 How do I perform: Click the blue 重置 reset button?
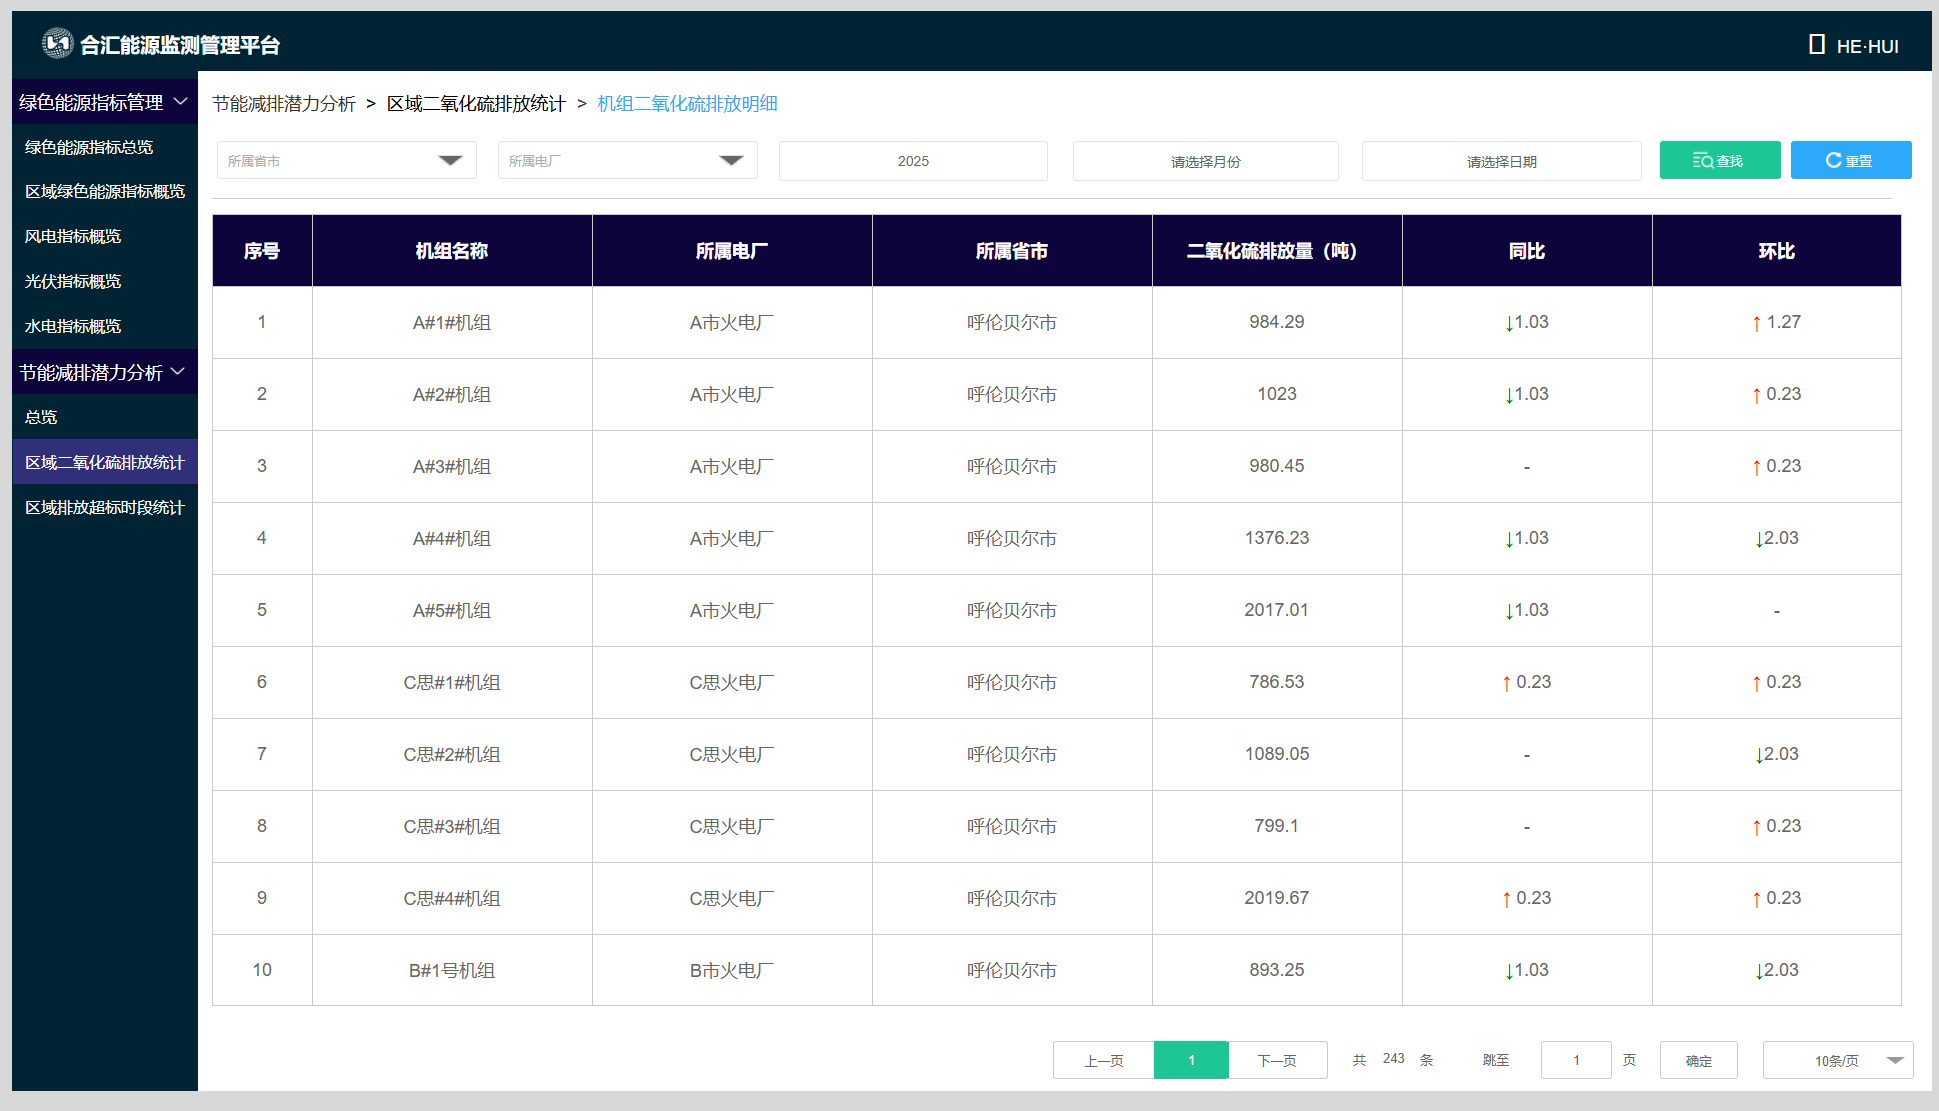pyautogui.click(x=1850, y=160)
